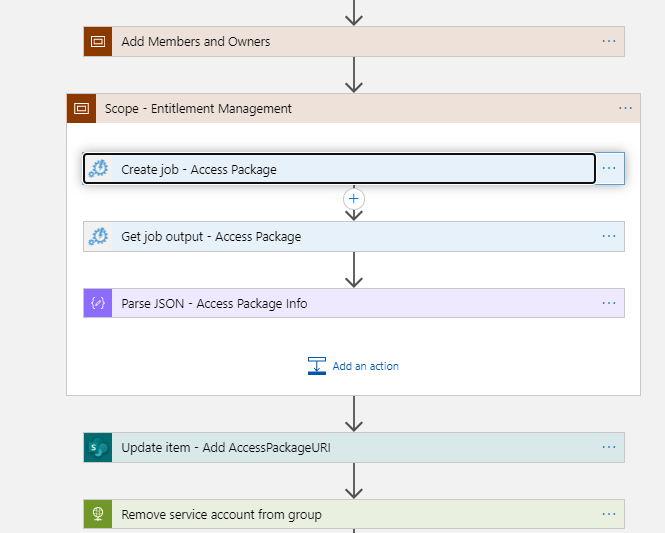Open the ellipsis menu for Scope - Entitlement Management
The height and width of the screenshot is (533, 665).
click(626, 108)
